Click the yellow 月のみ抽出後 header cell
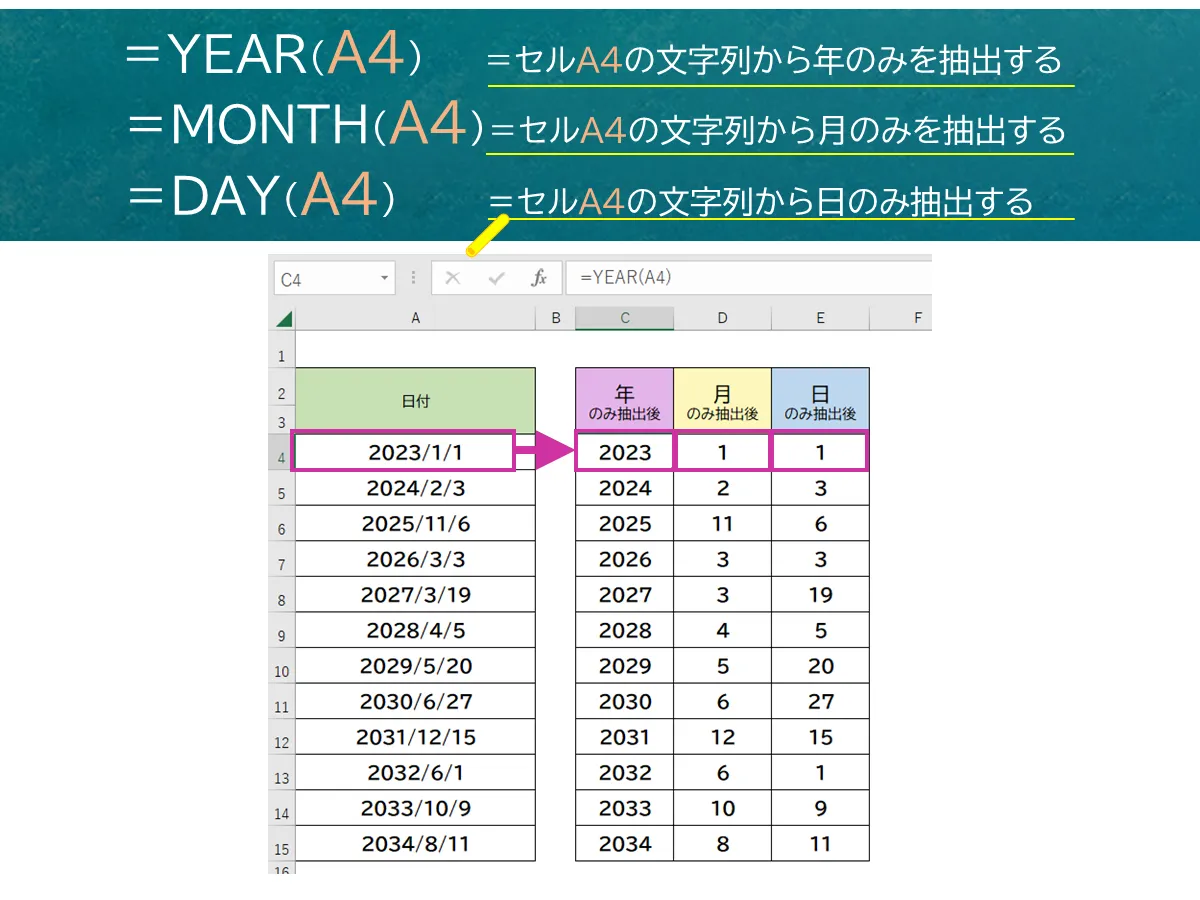 pyautogui.click(x=722, y=398)
